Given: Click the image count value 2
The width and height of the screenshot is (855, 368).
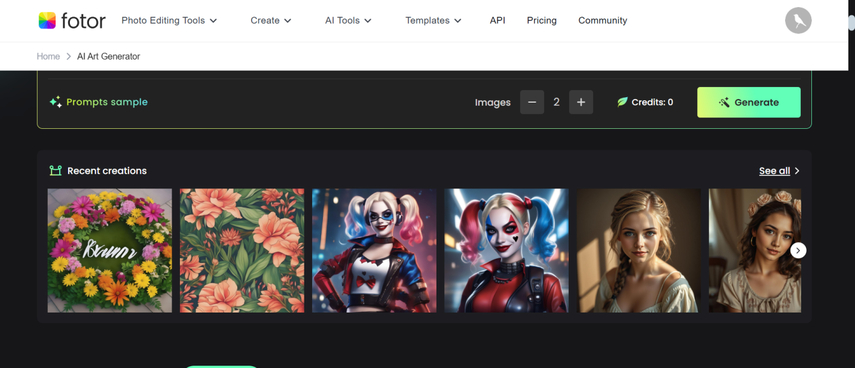Looking at the screenshot, I should click(x=557, y=102).
